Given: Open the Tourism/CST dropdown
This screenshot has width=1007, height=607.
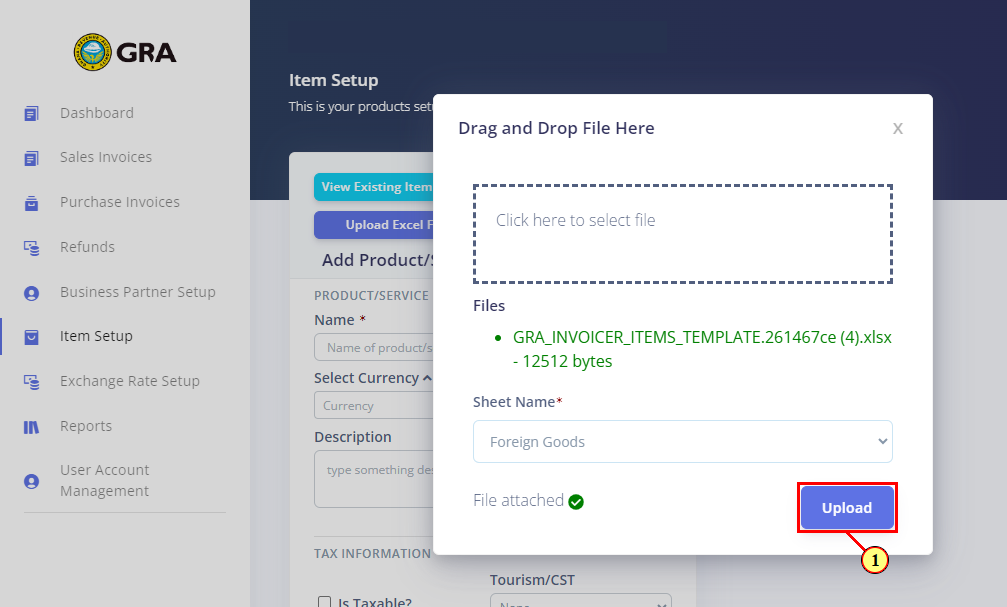Looking at the screenshot, I should pos(581,601).
